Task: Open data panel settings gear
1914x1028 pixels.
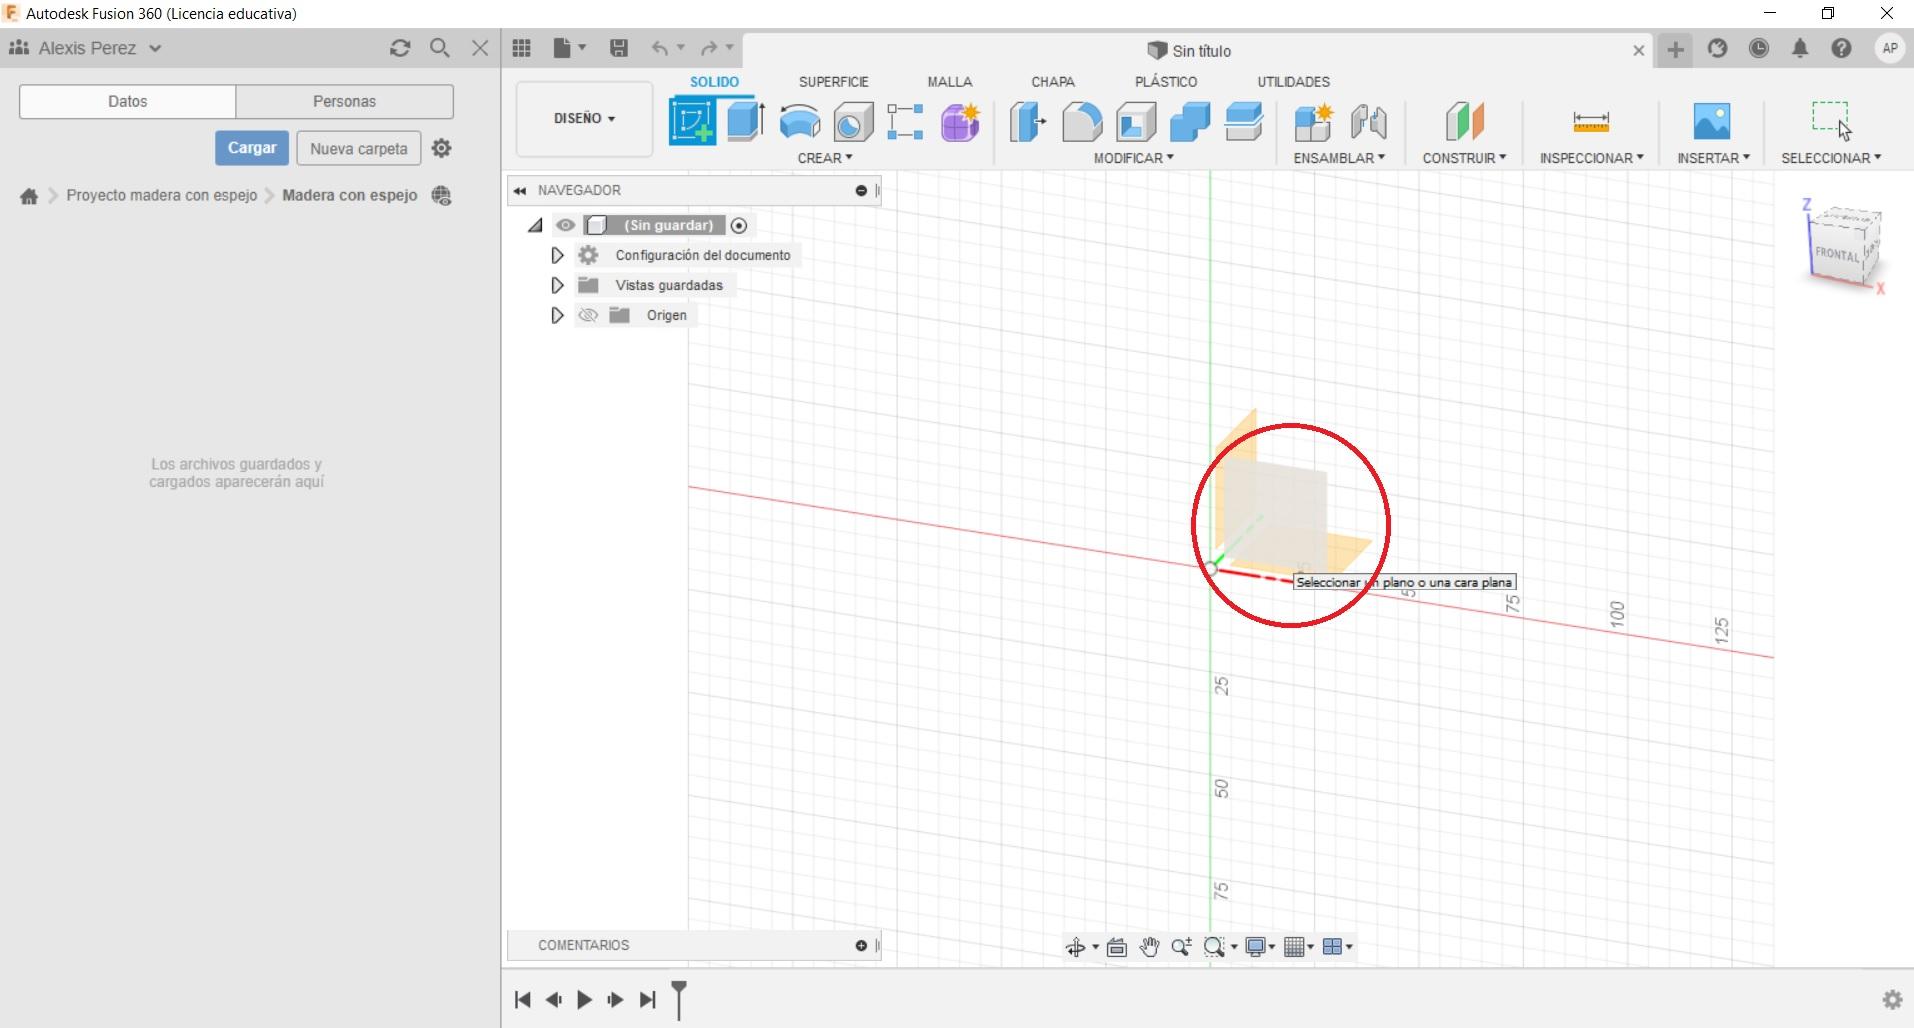Action: (441, 148)
